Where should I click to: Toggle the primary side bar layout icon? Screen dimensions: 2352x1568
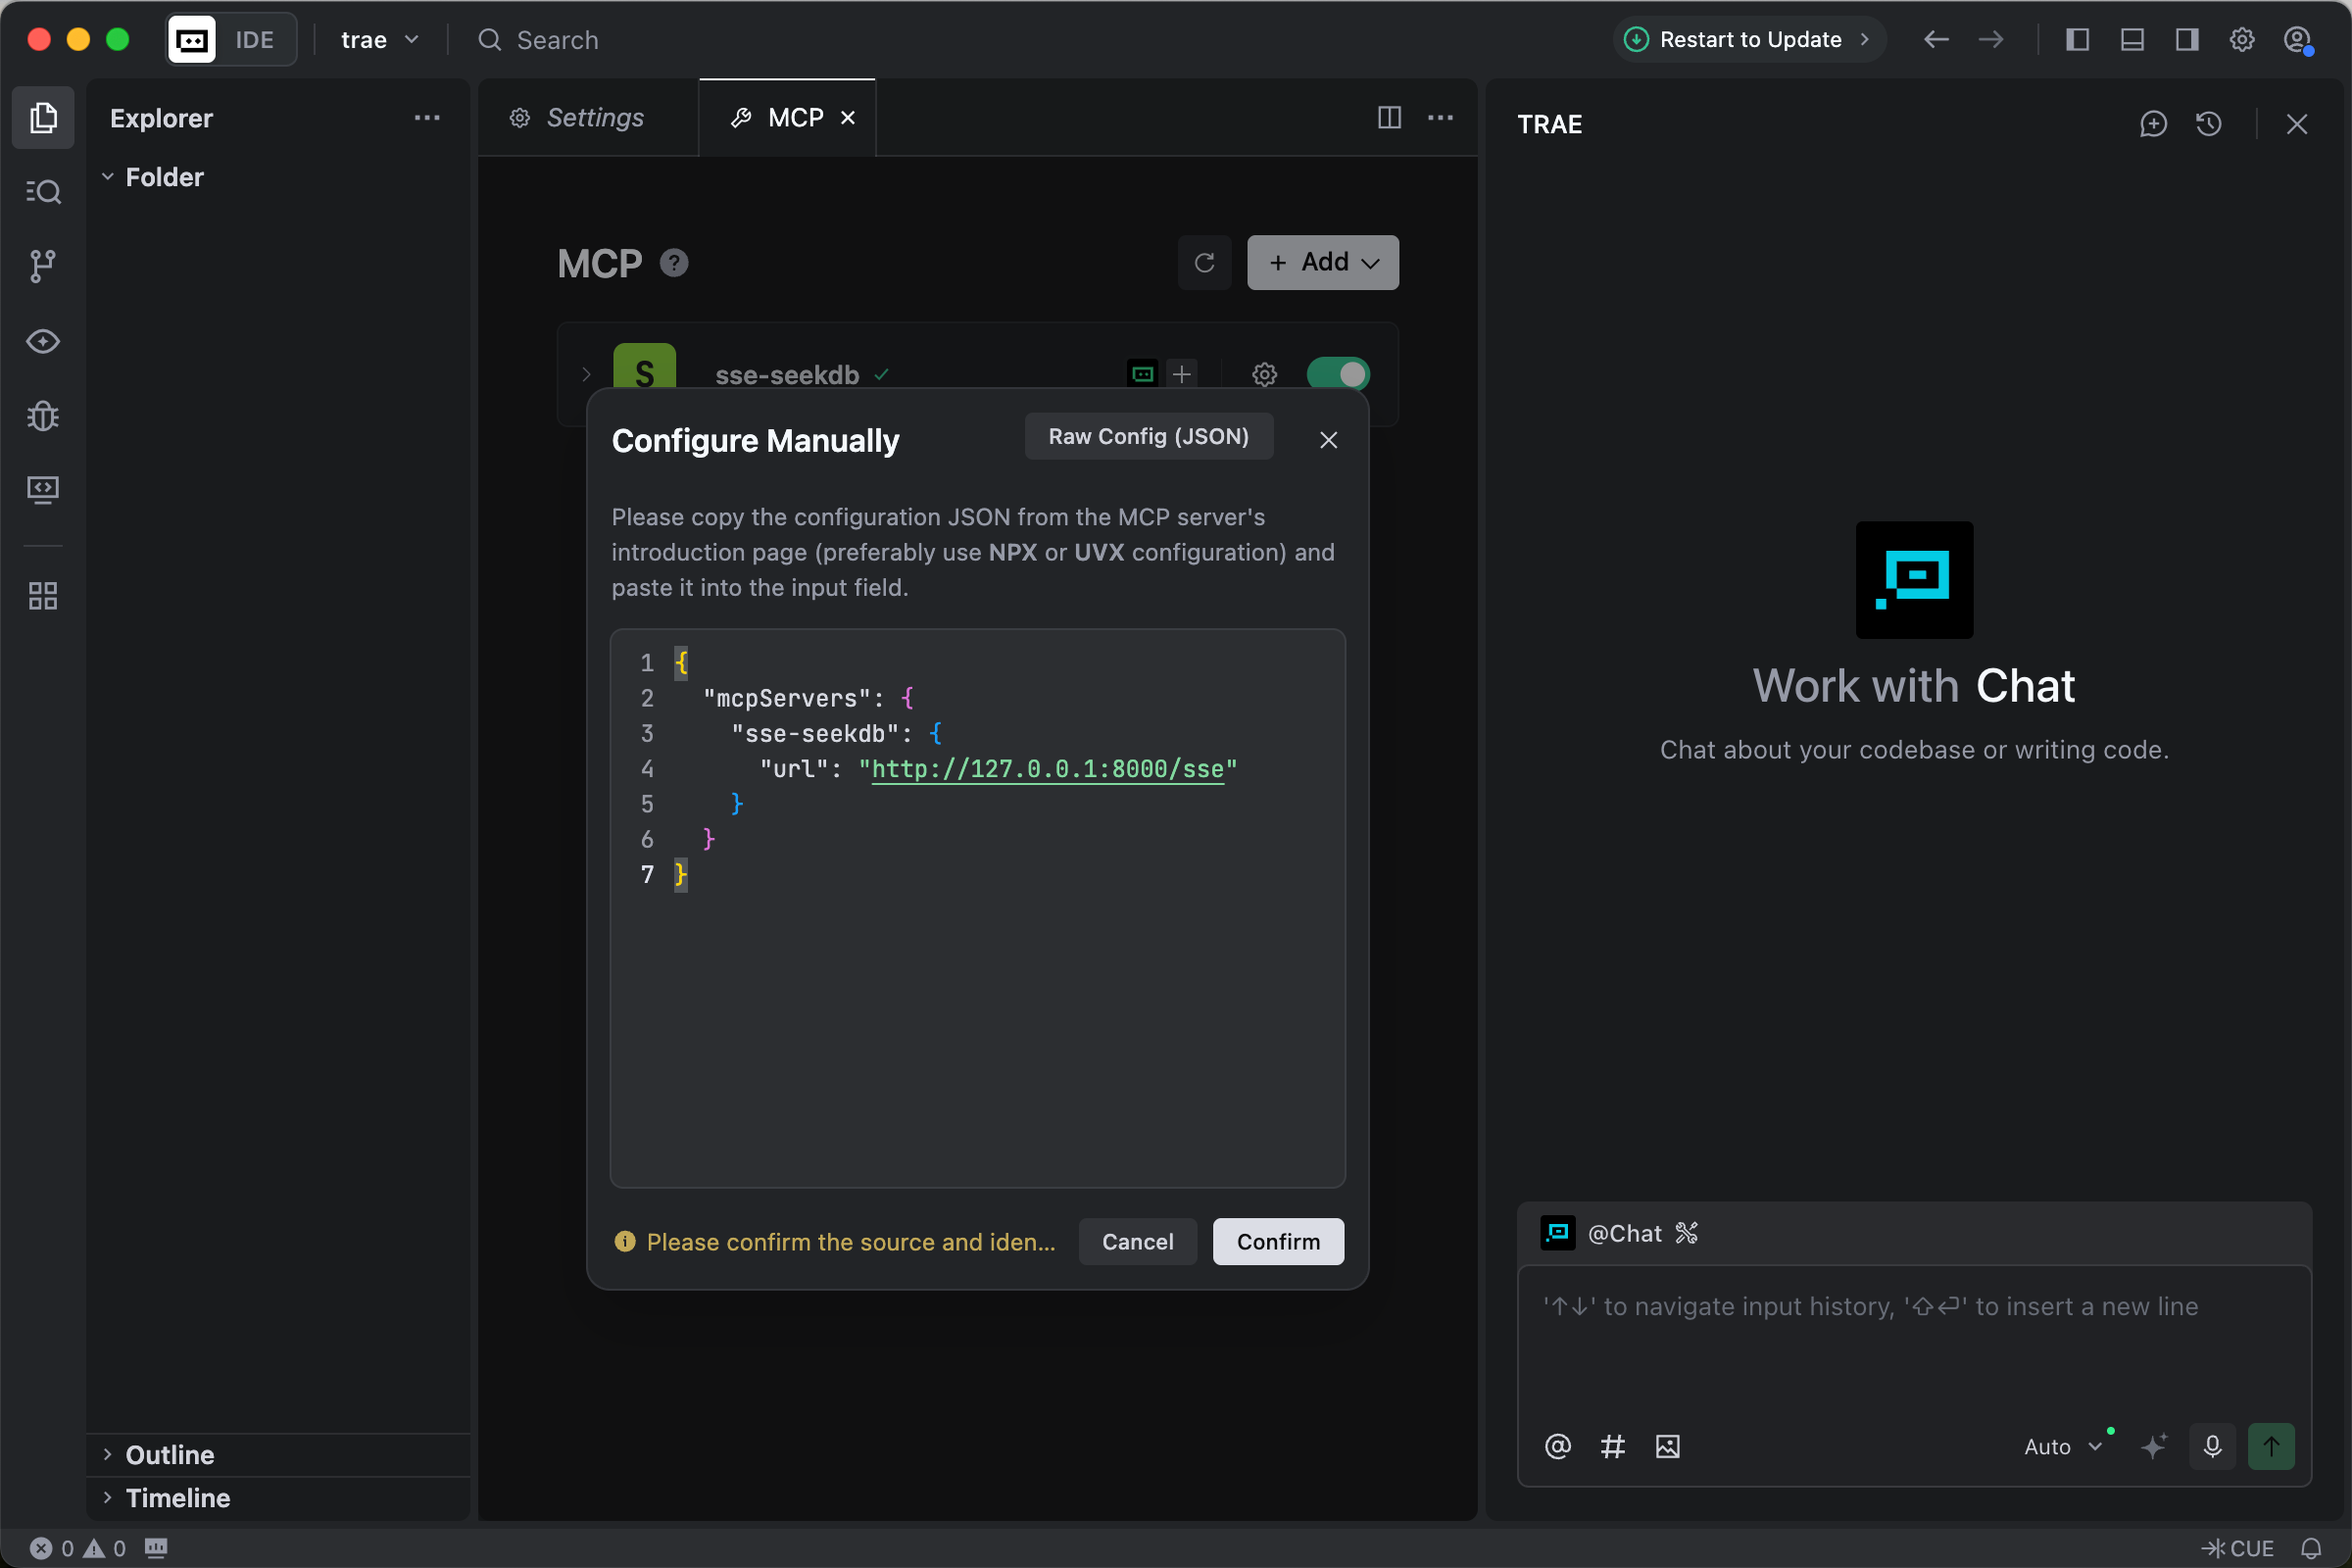click(x=2077, y=40)
